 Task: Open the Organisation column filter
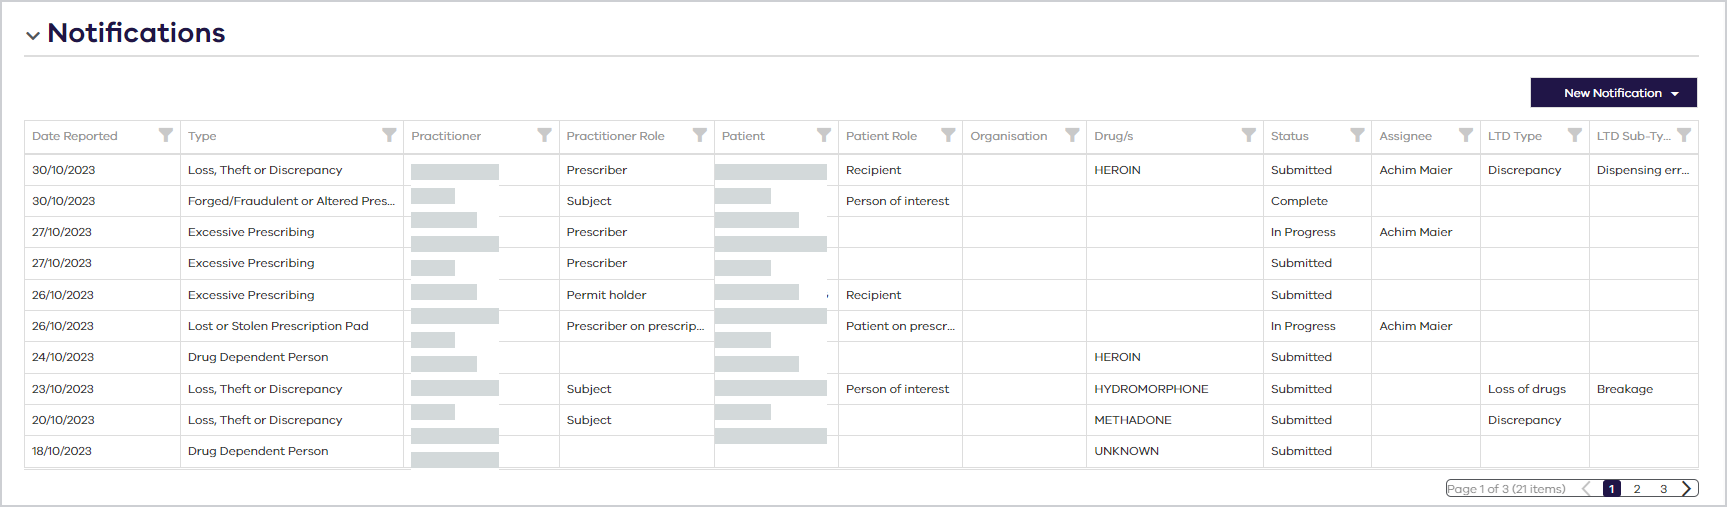pos(1072,135)
